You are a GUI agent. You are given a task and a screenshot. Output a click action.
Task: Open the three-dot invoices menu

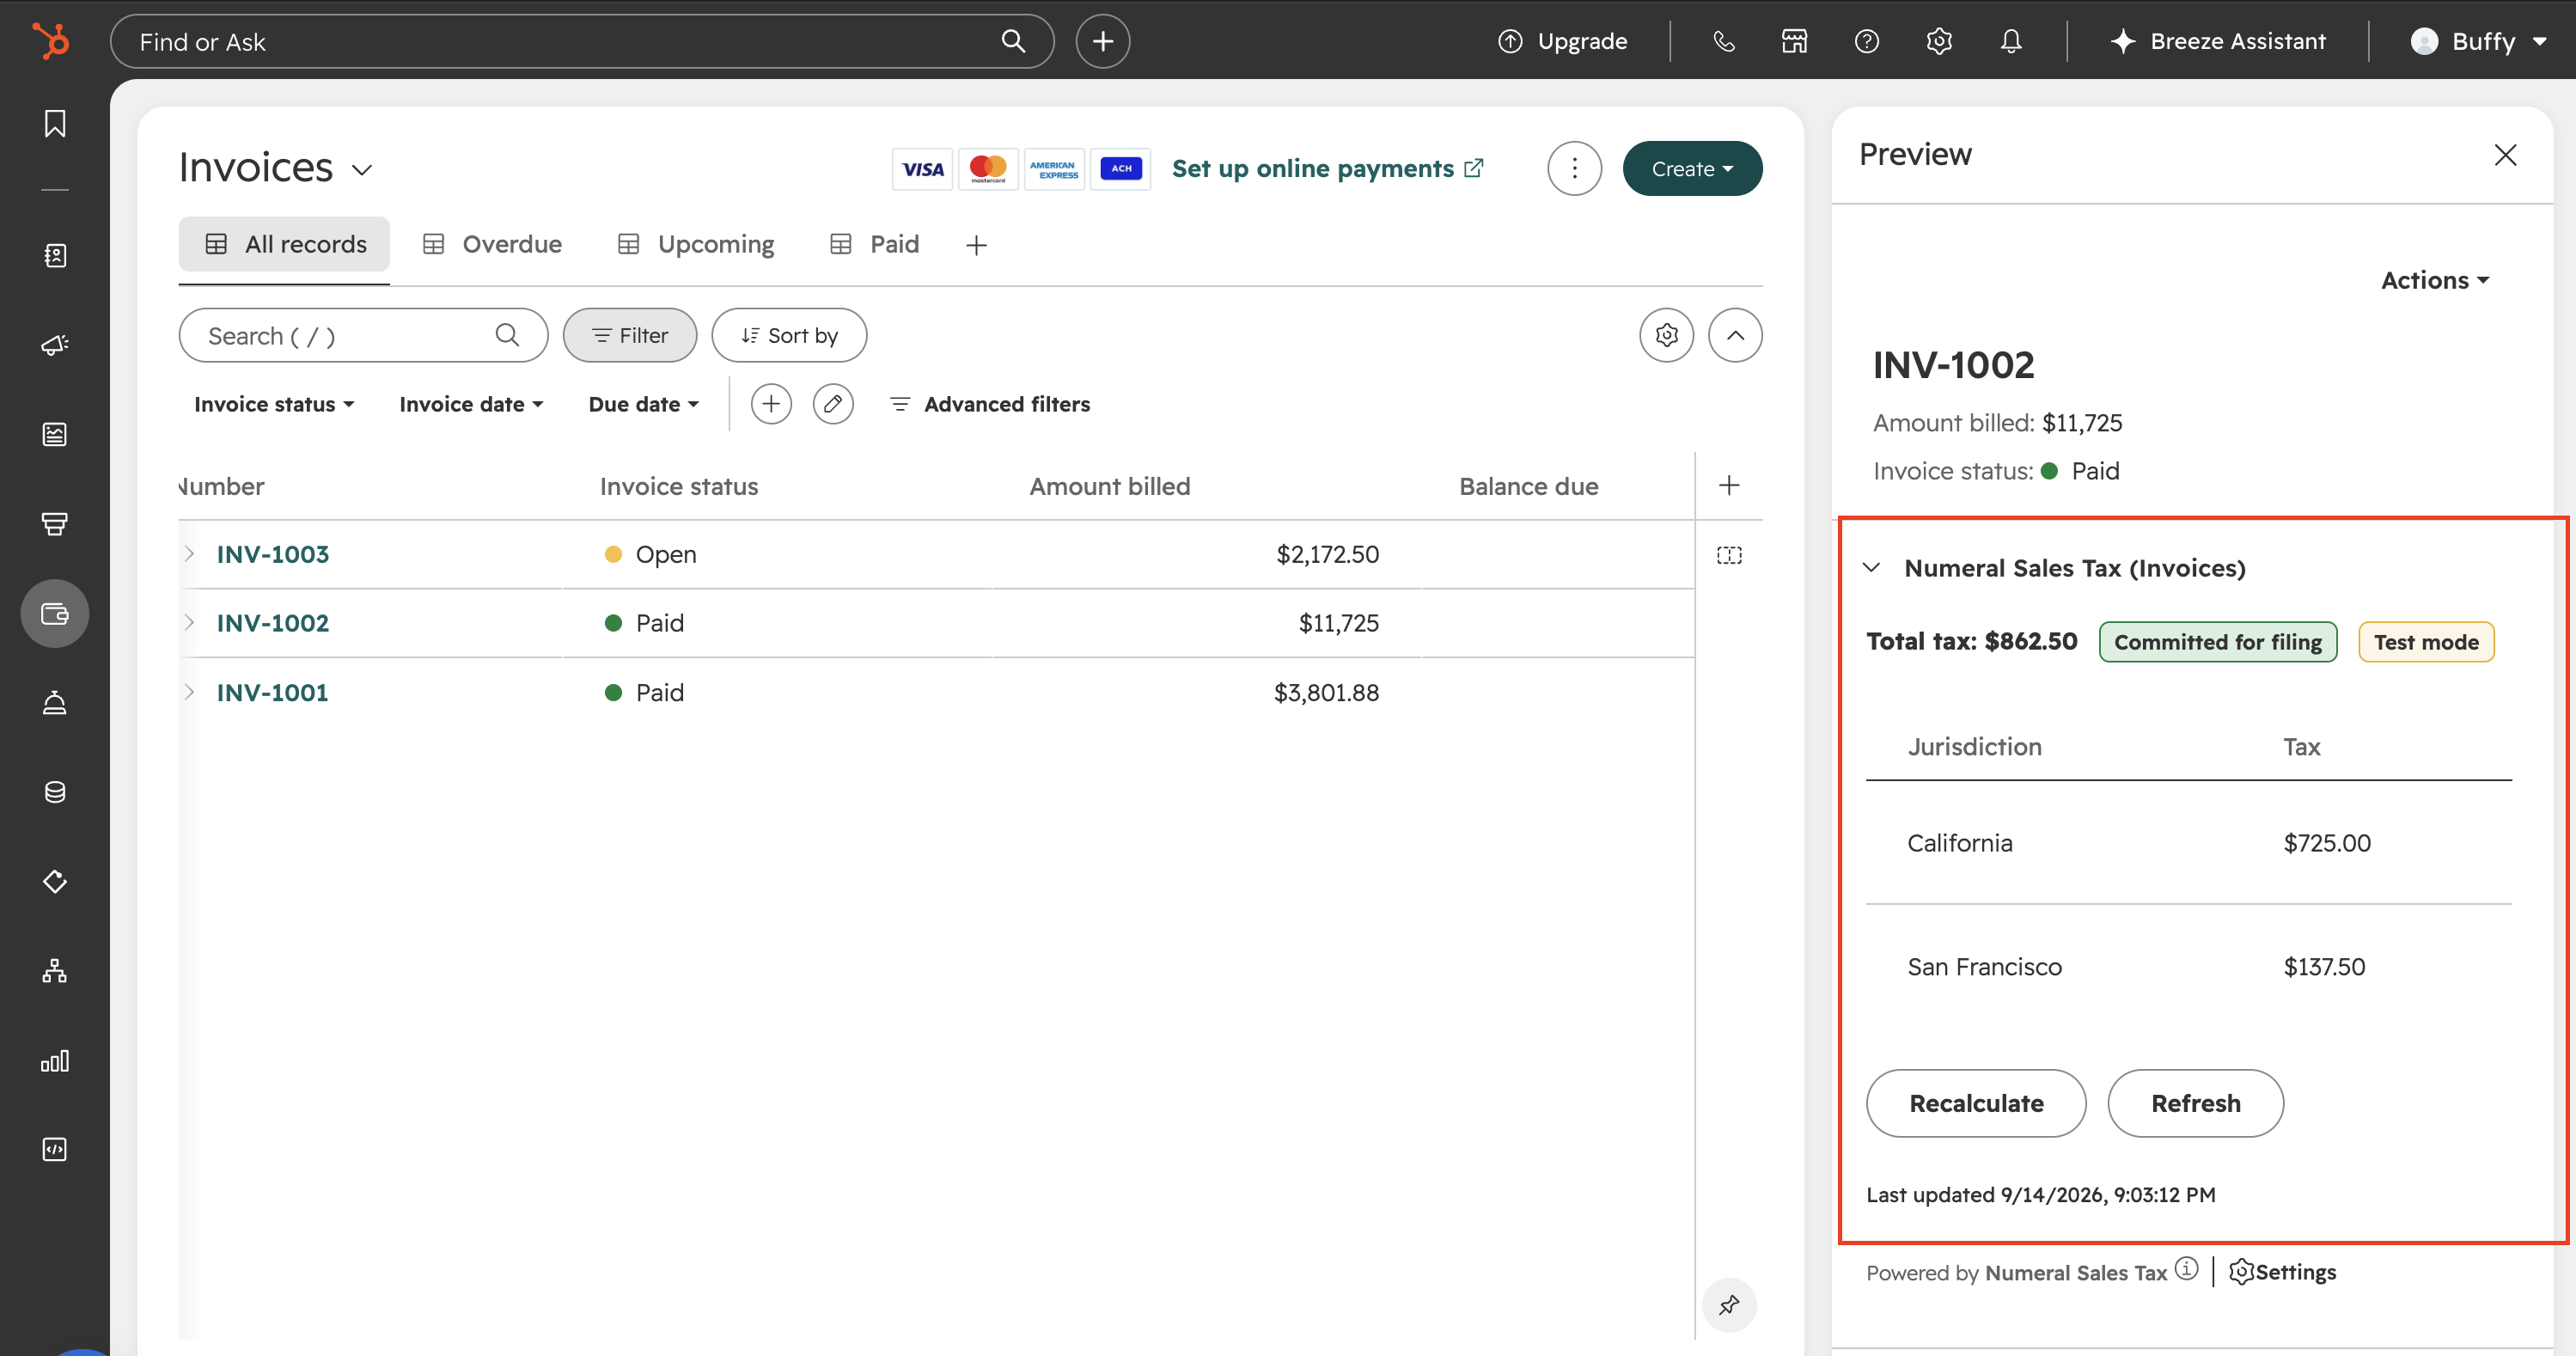pyautogui.click(x=1575, y=168)
